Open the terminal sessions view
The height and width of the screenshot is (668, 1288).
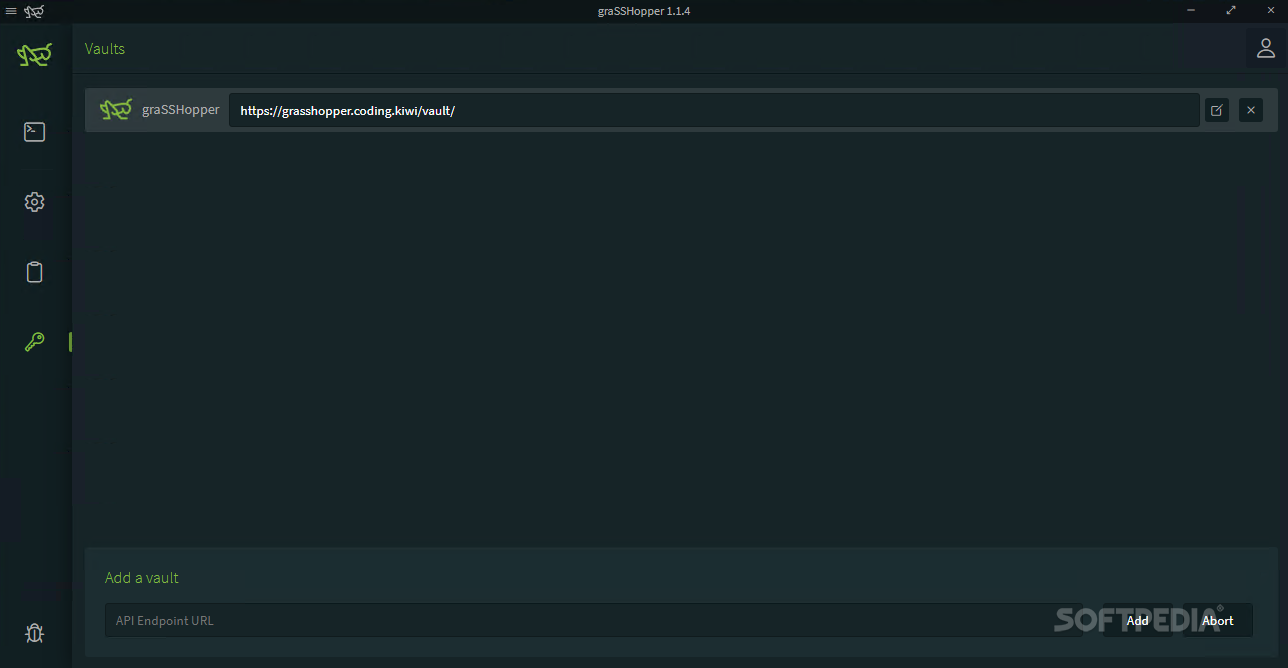pos(35,131)
